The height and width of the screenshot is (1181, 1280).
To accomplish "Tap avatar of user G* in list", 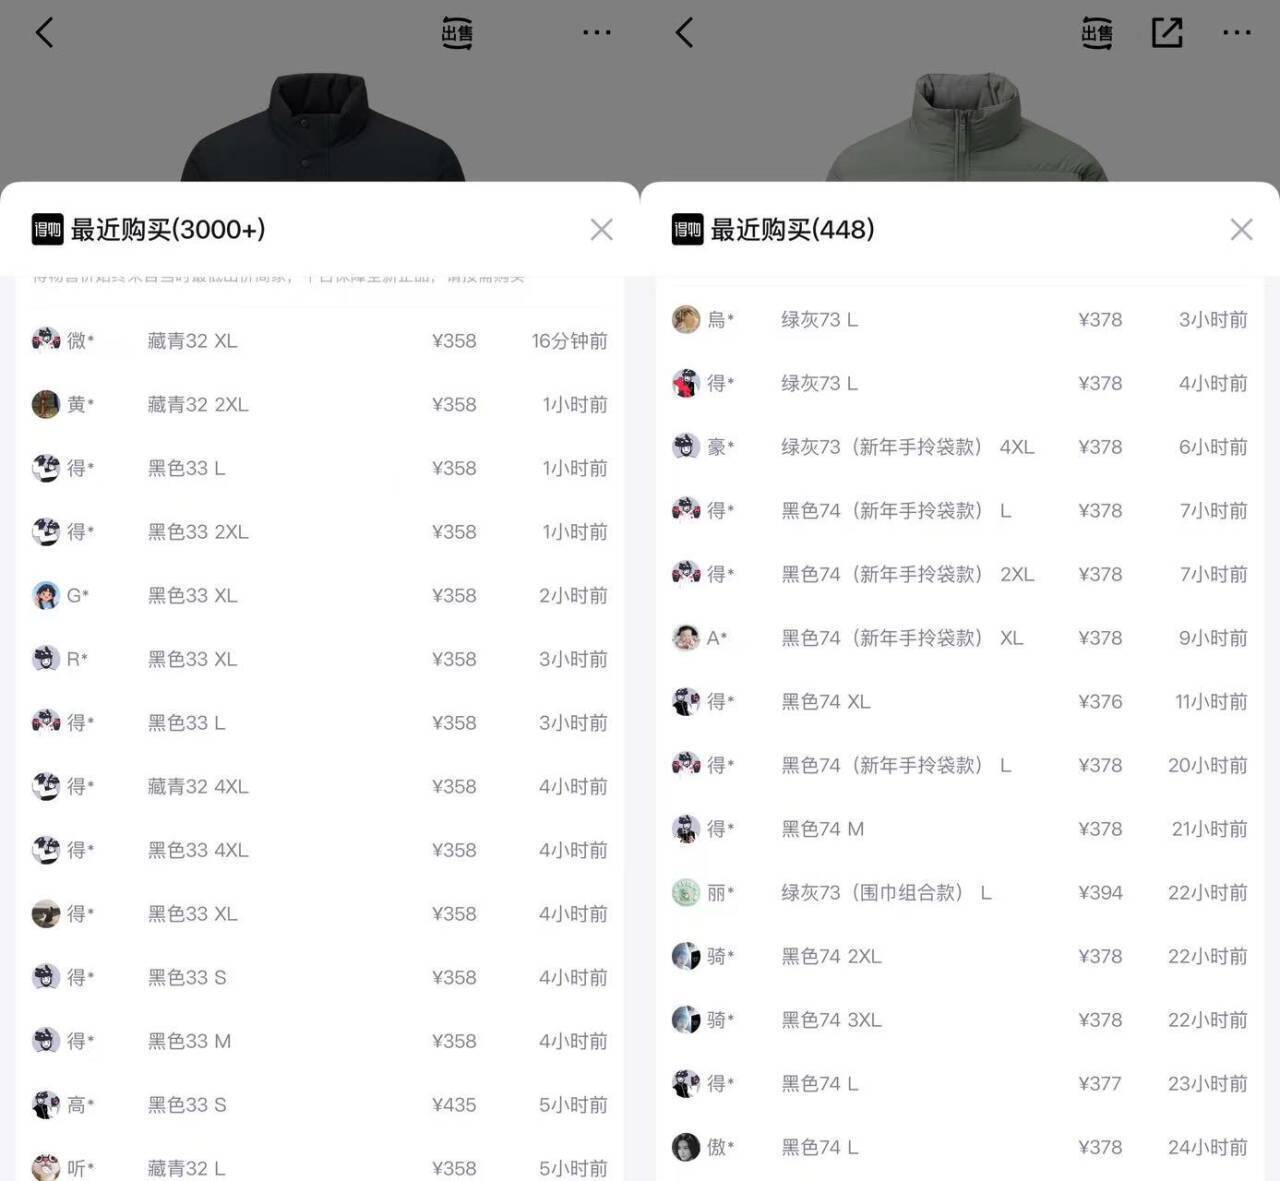I will point(46,595).
